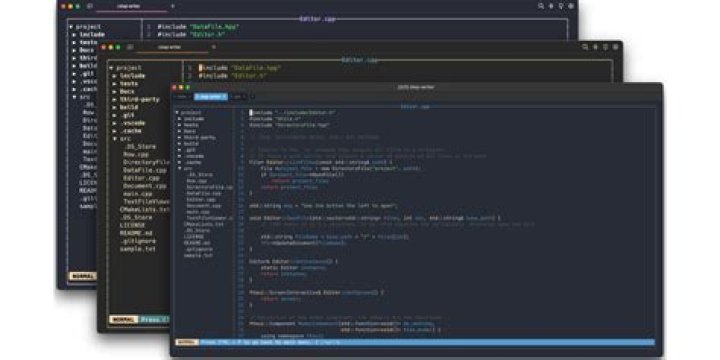Click line 2 #include Editor.h, middle window
Viewport: 720px width, 360px height.
tap(233, 76)
